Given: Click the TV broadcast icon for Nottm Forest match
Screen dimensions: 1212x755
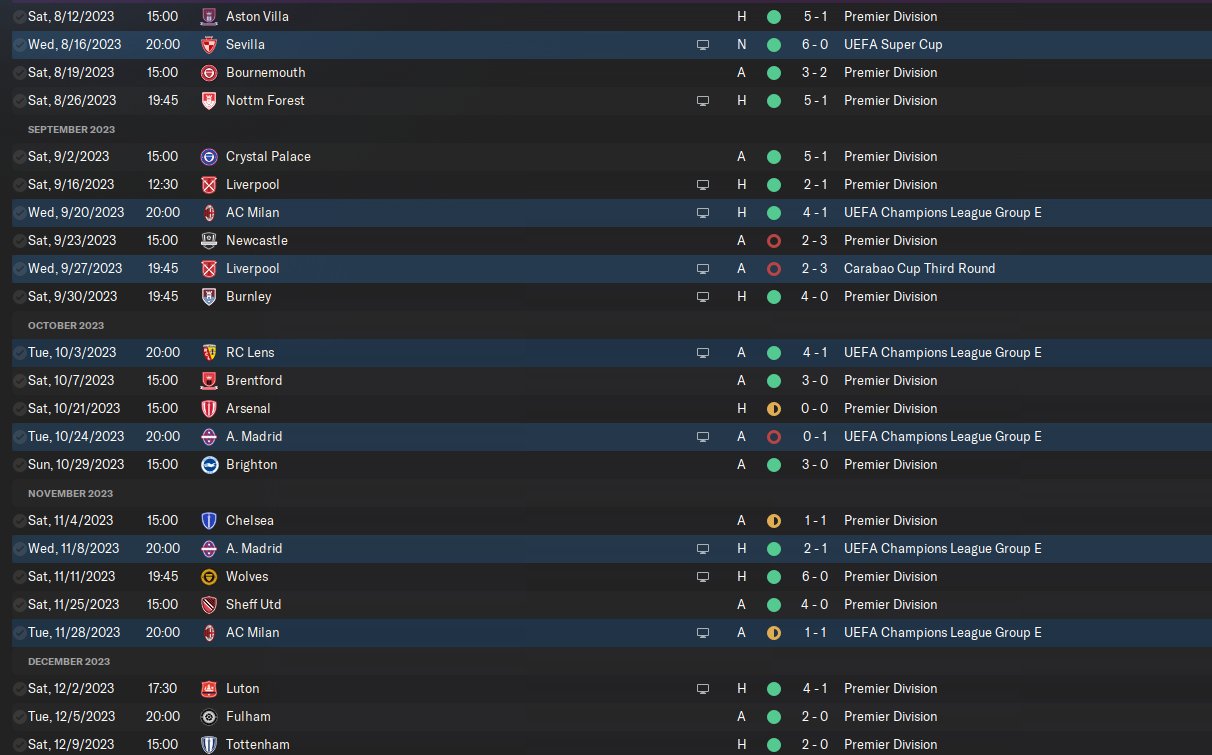Looking at the screenshot, I should (703, 101).
